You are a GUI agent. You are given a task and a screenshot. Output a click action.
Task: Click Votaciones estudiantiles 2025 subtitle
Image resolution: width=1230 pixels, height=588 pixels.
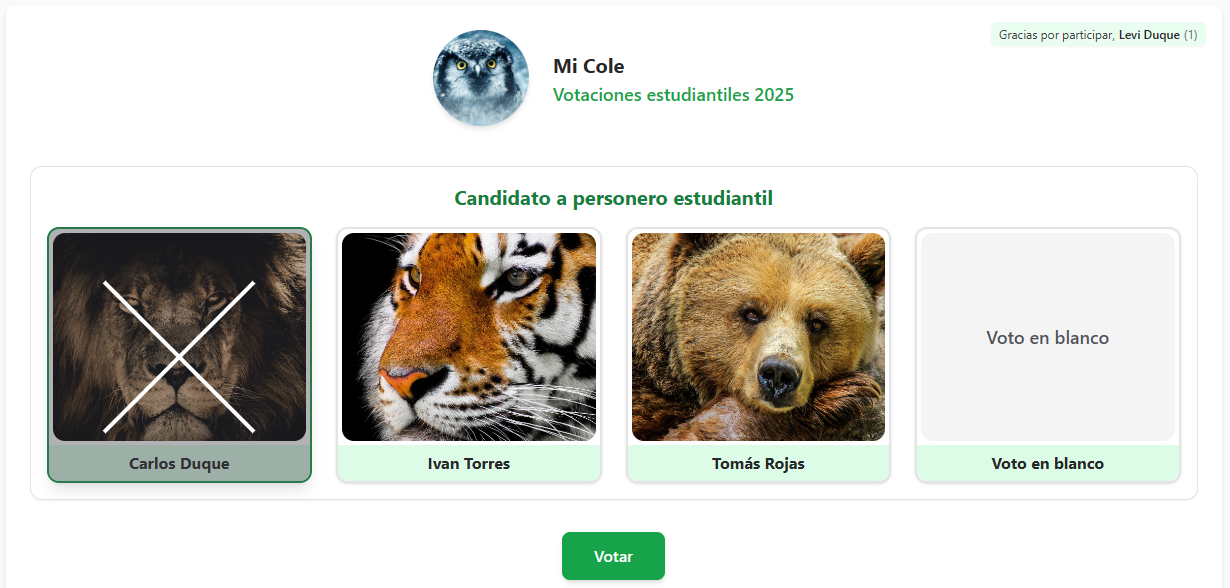tap(674, 95)
